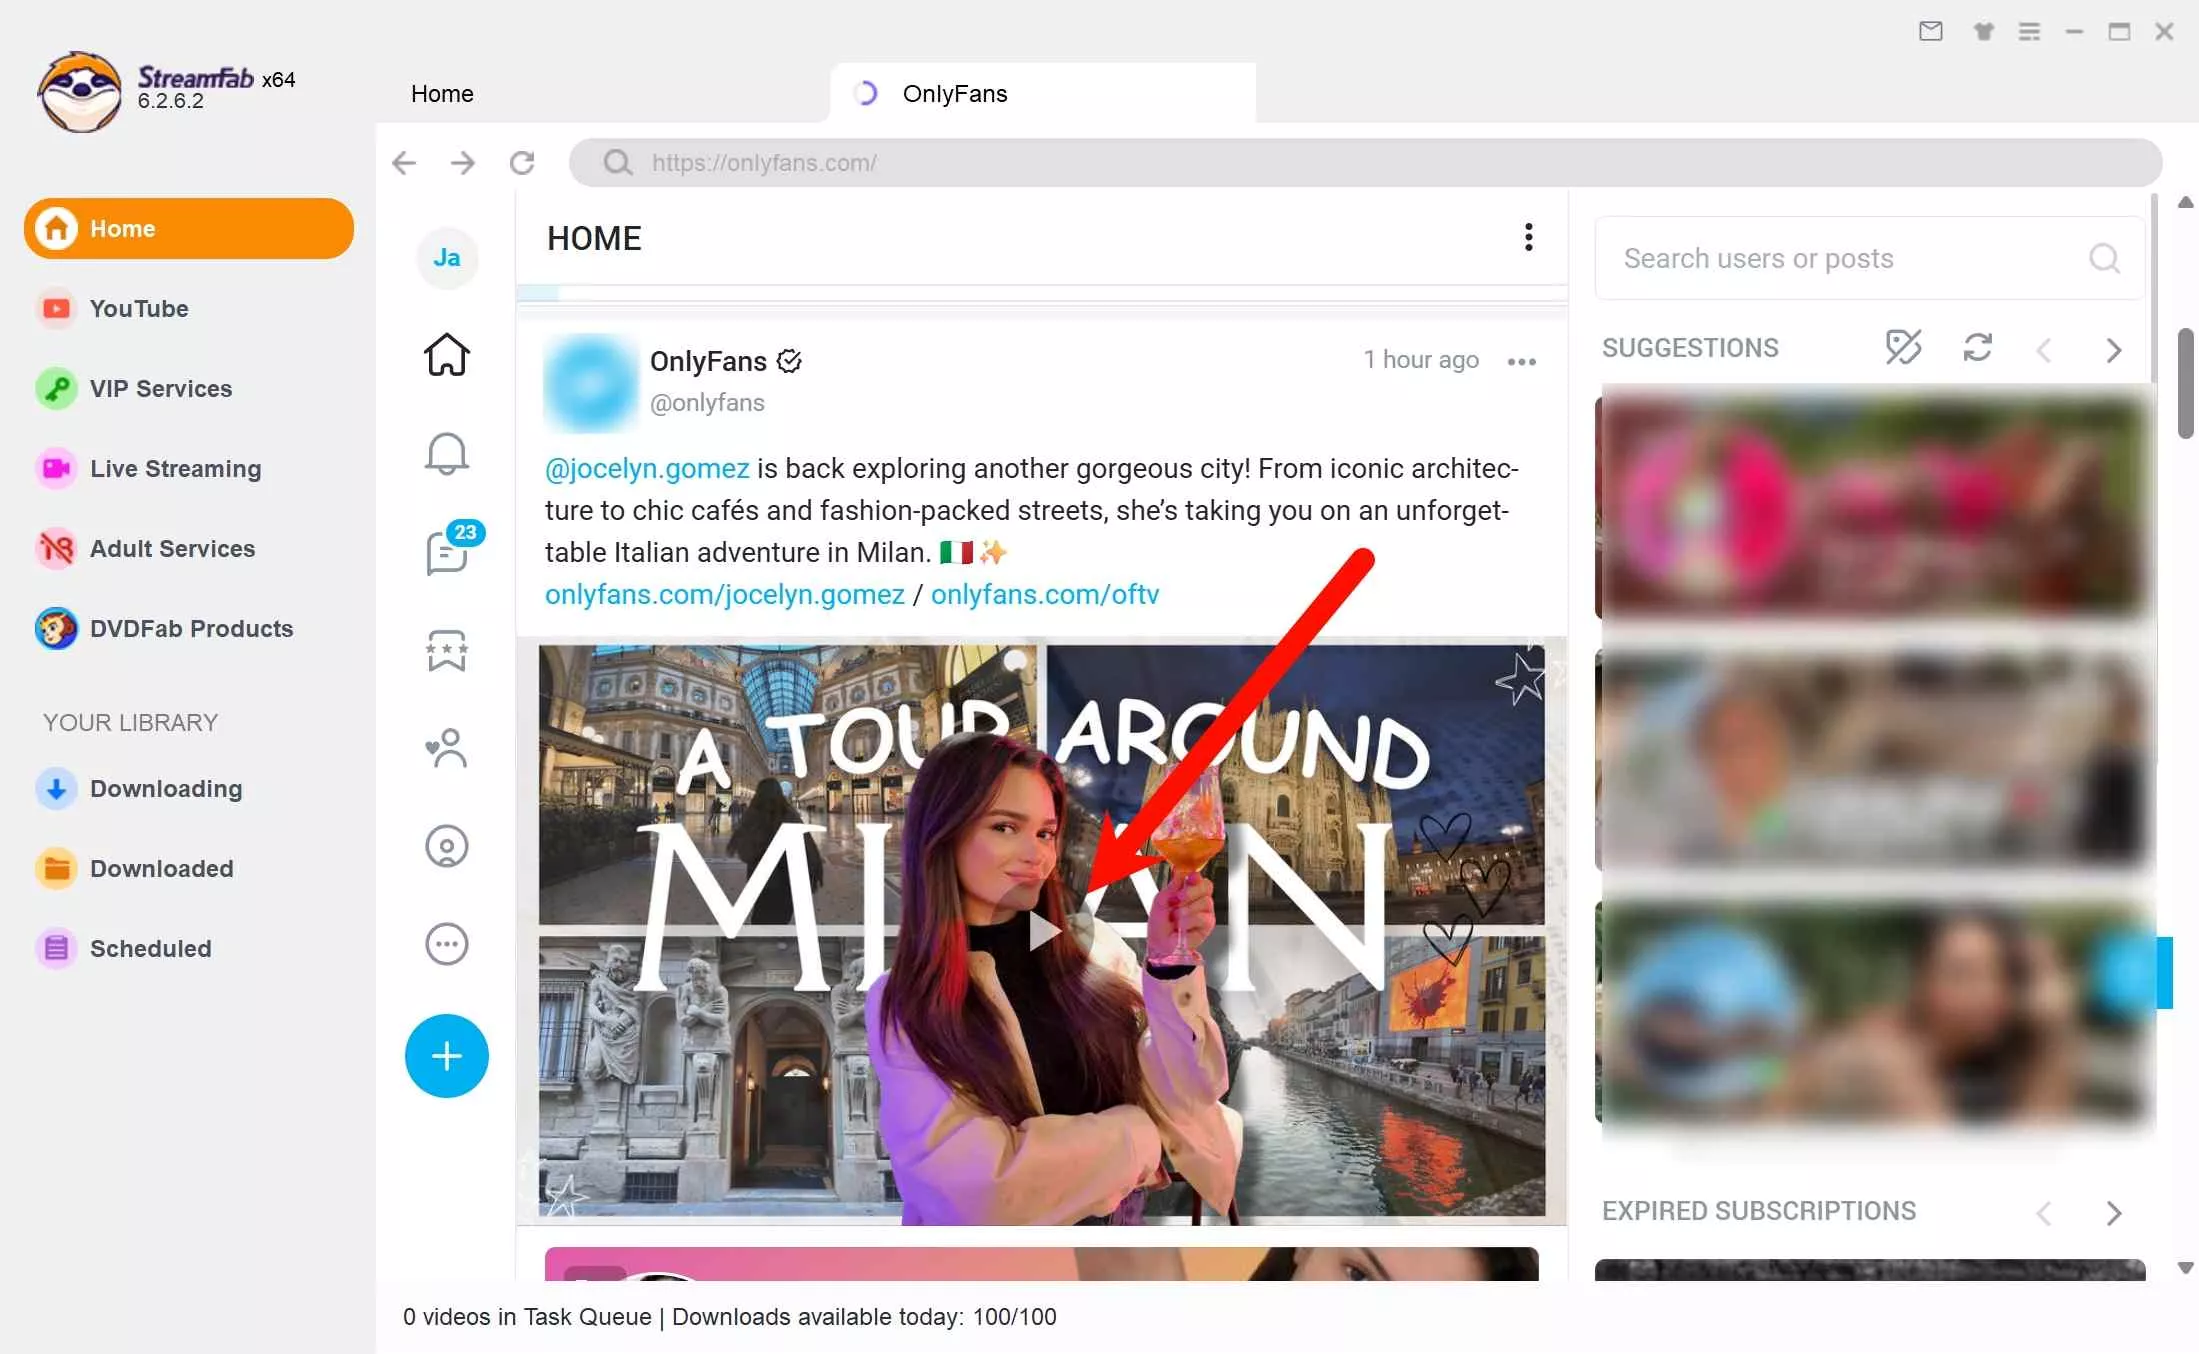Screen dimensions: 2199x1354
Task: Toggle the free-only suggestions filter
Action: click(x=1903, y=348)
